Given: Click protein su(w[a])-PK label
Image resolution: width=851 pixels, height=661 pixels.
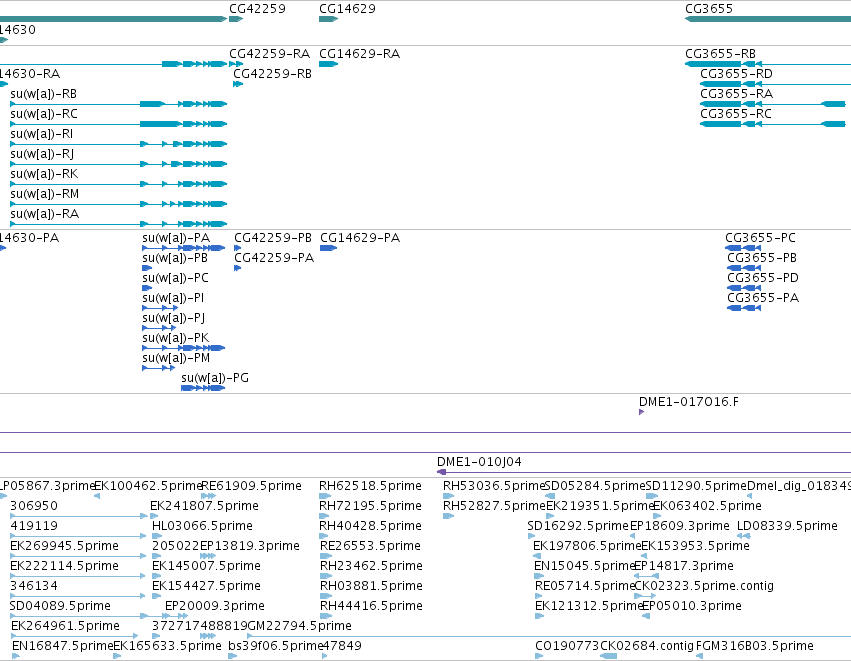Looking at the screenshot, I should 175,338.
